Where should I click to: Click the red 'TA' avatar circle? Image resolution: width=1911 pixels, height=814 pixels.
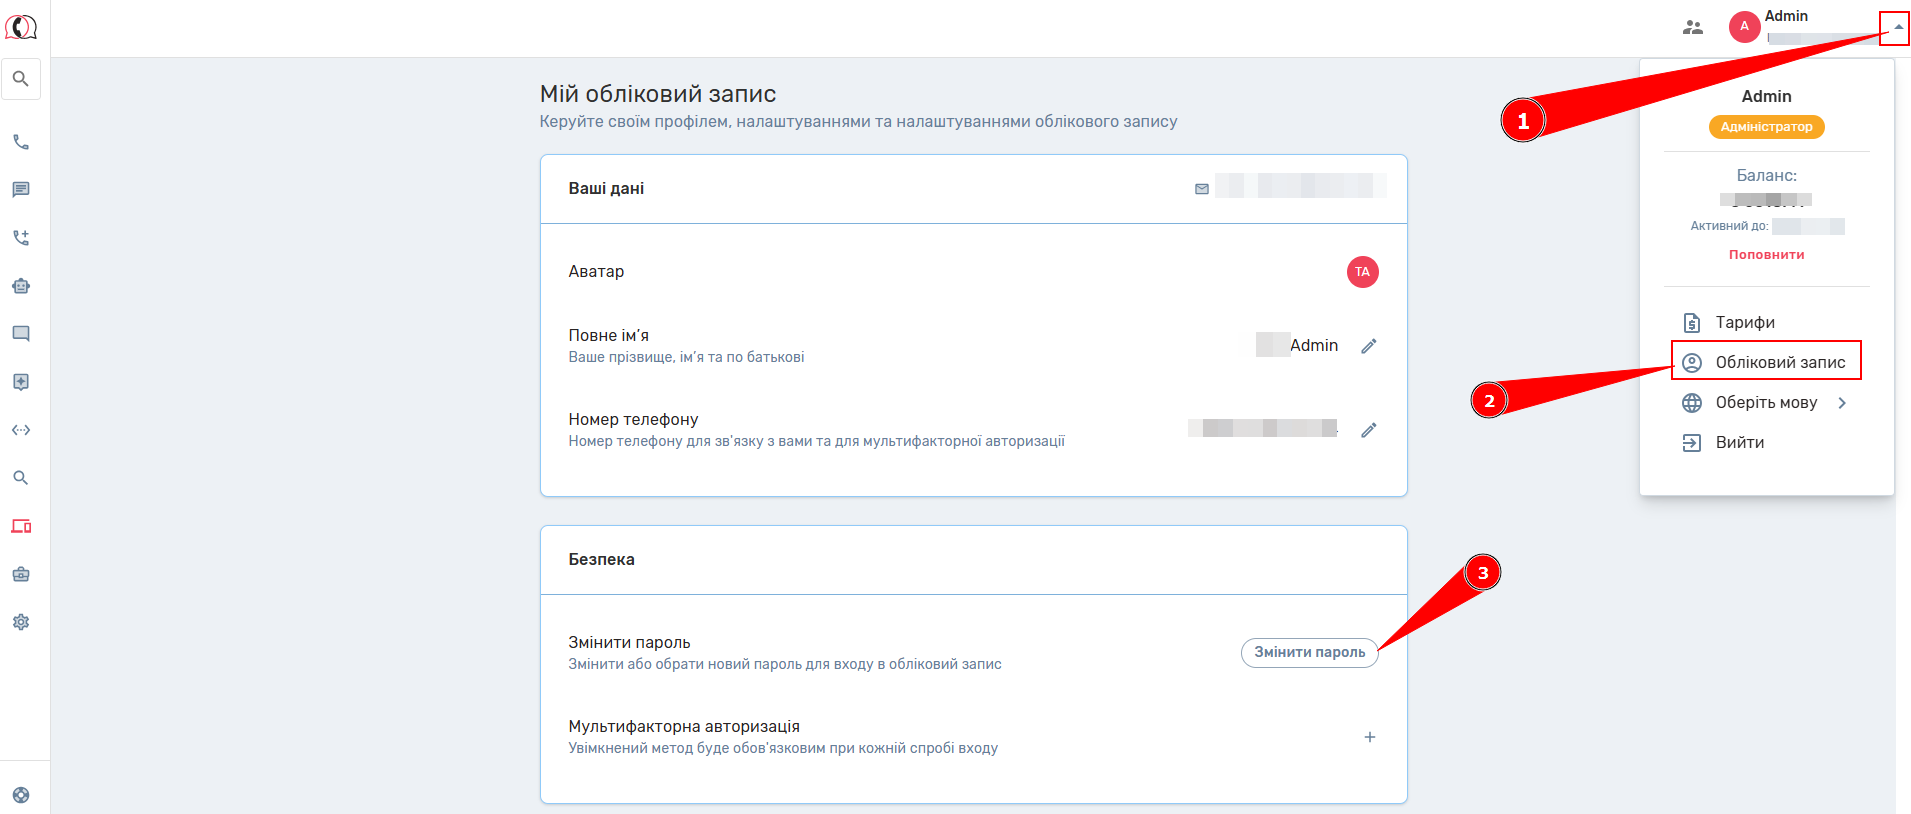[1362, 272]
